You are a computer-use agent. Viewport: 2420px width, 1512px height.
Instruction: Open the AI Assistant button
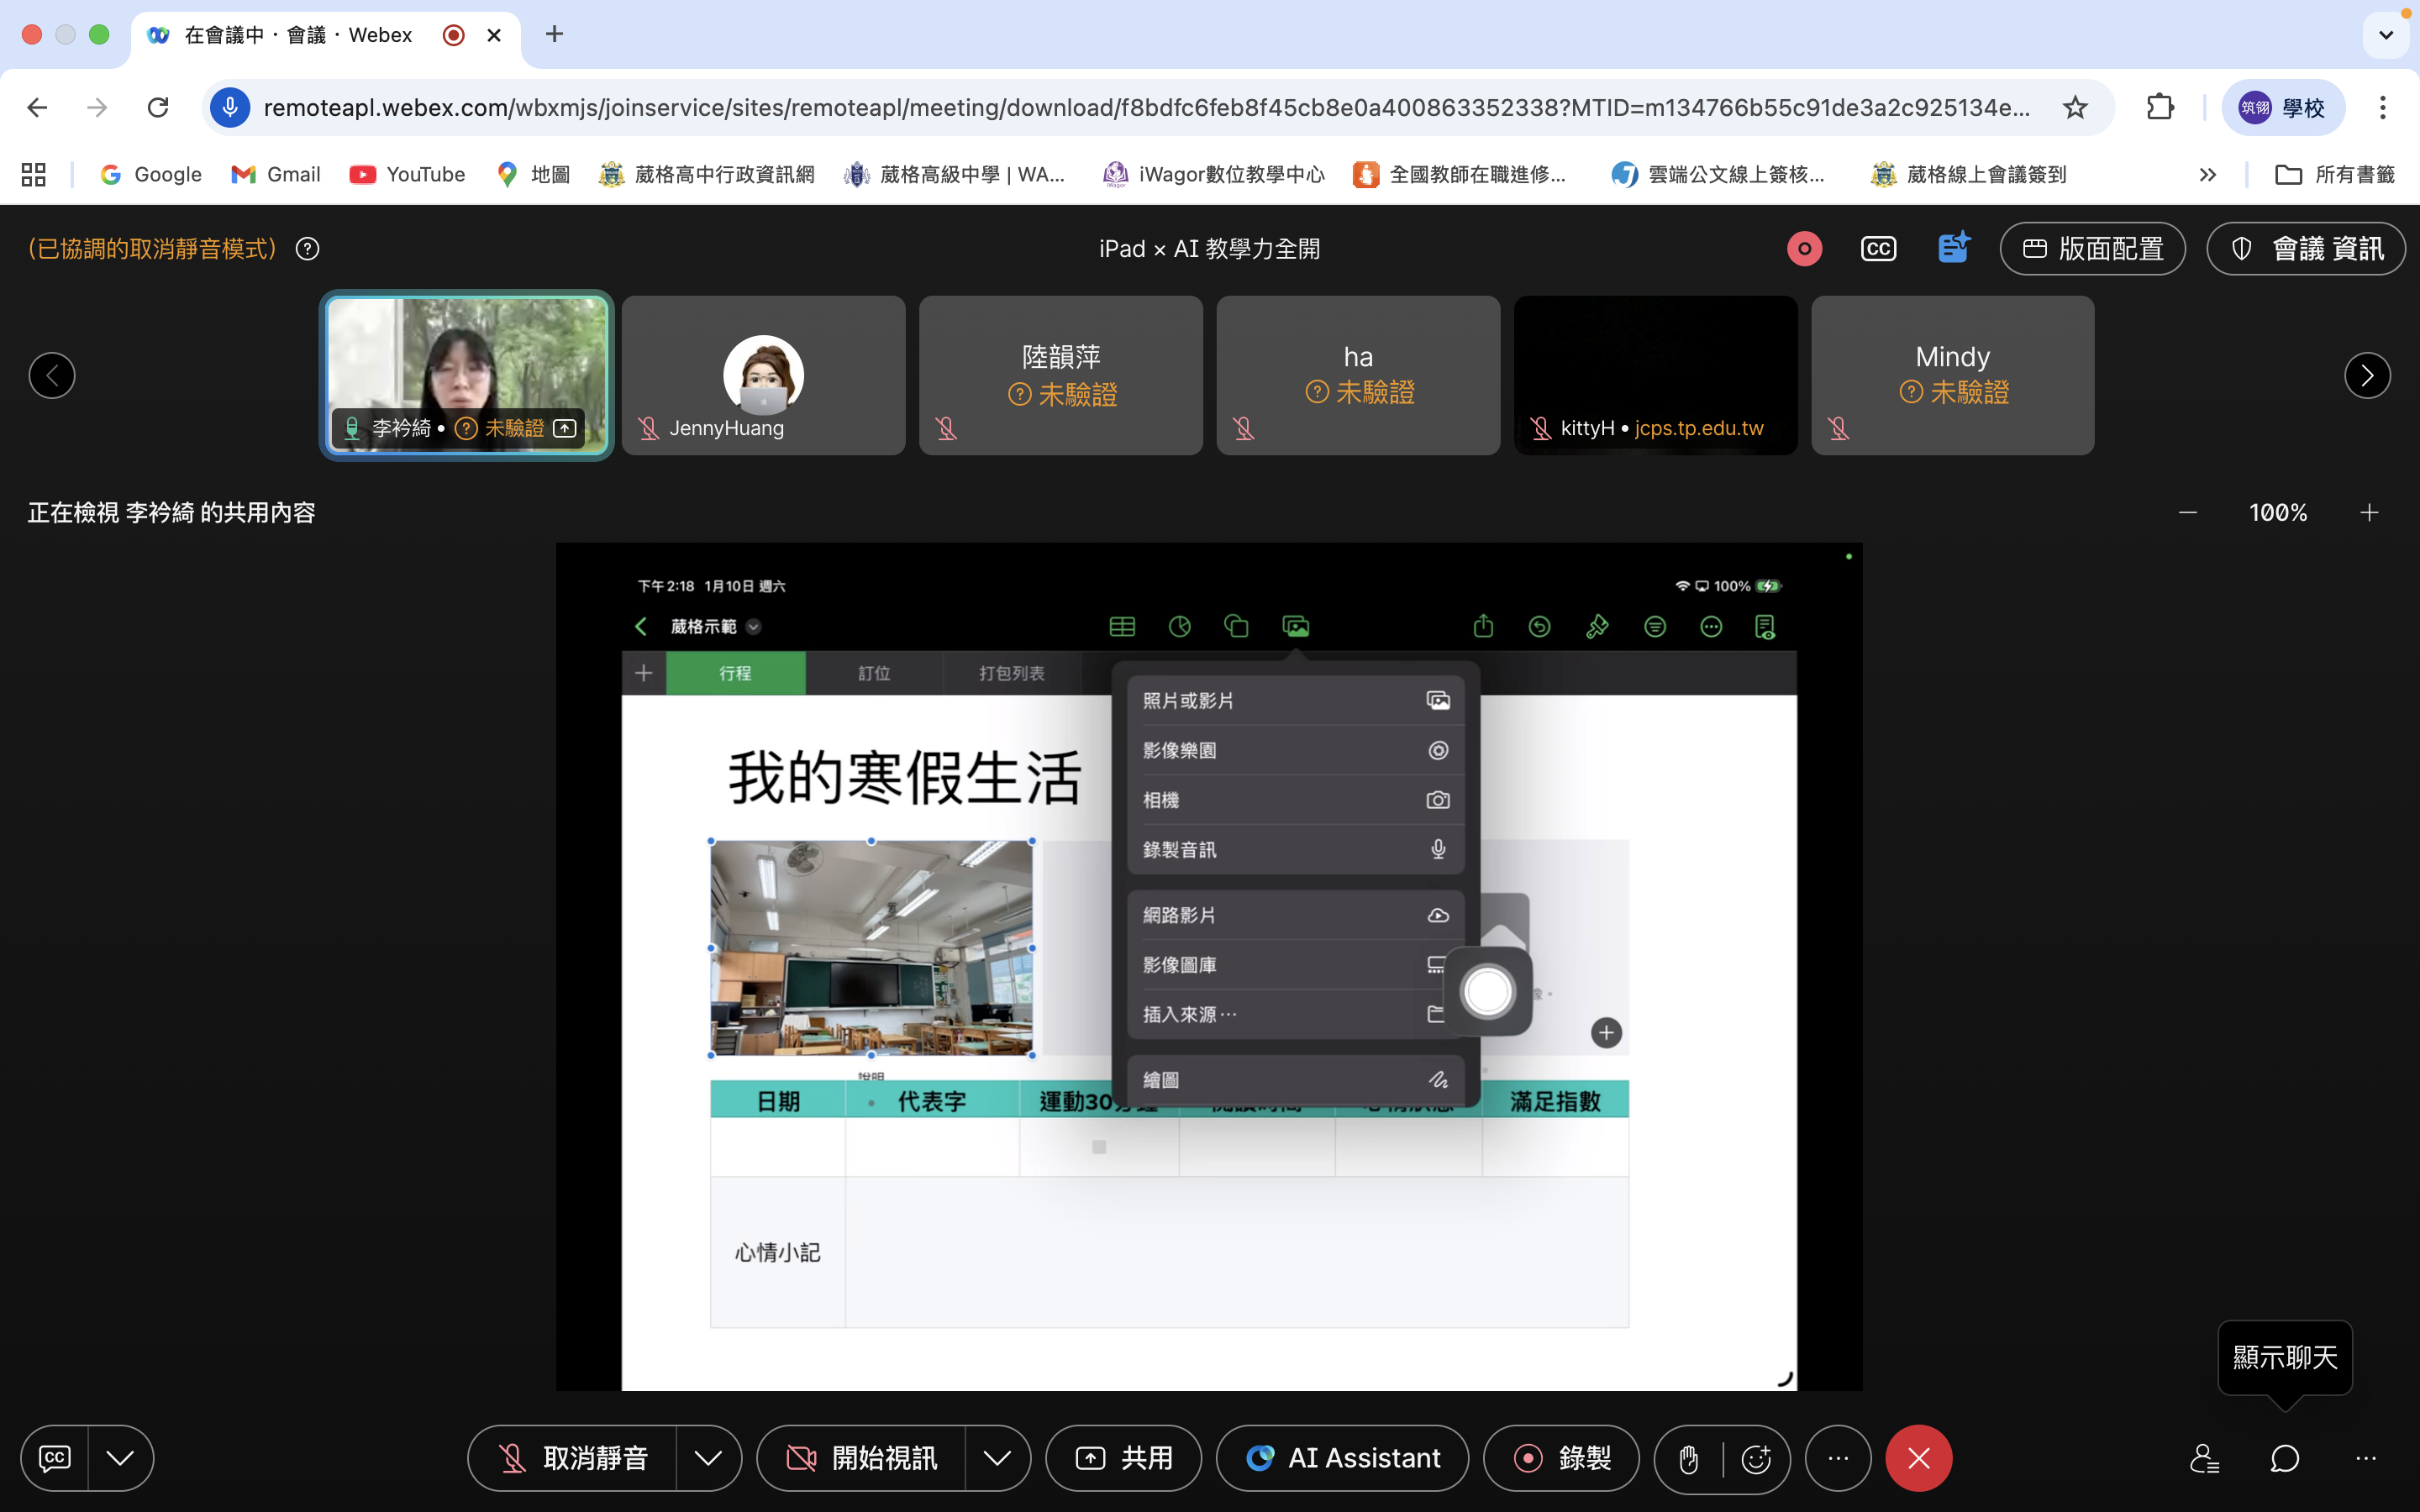point(1342,1459)
